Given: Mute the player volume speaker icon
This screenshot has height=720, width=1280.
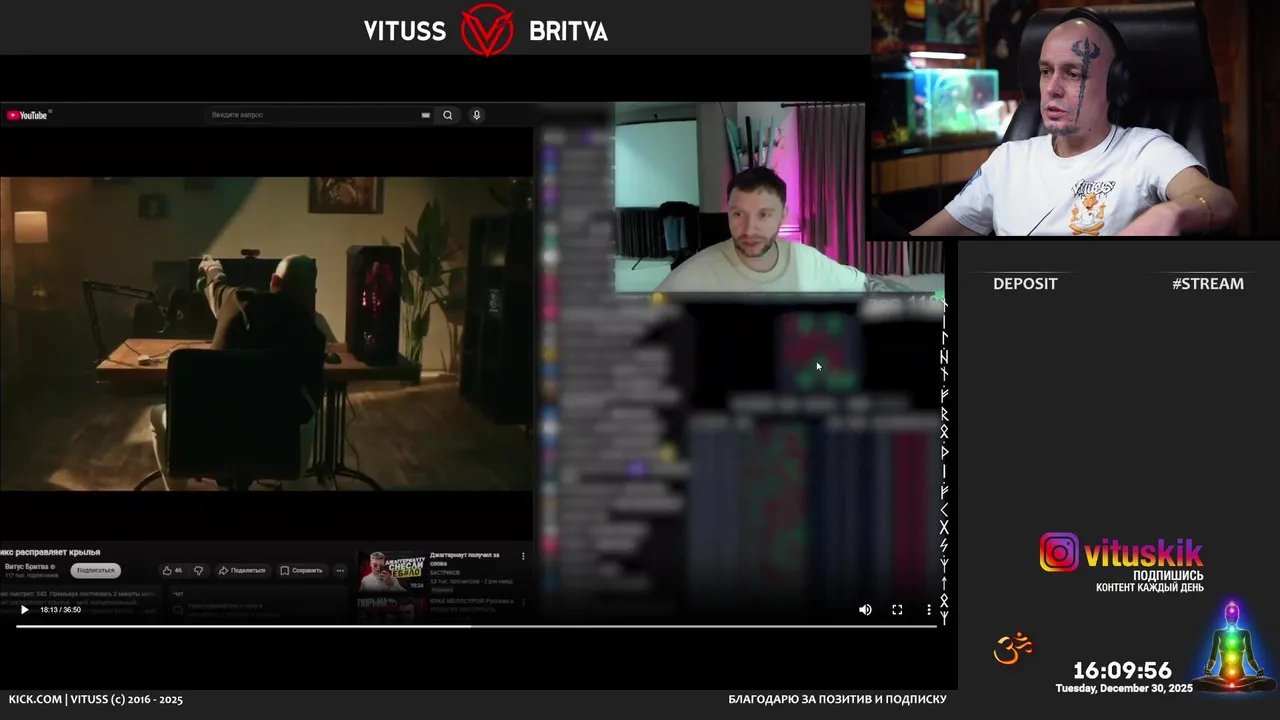Looking at the screenshot, I should [x=865, y=610].
